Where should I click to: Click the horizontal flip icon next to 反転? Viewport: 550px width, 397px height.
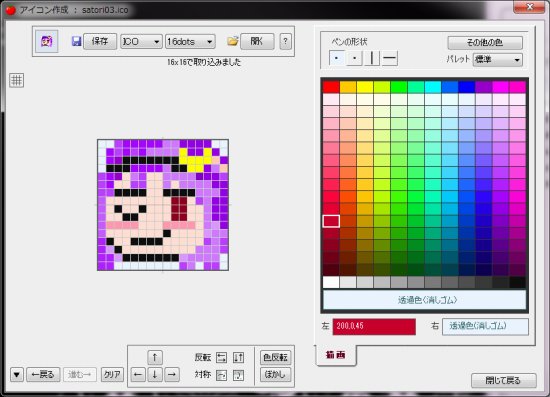tap(221, 358)
